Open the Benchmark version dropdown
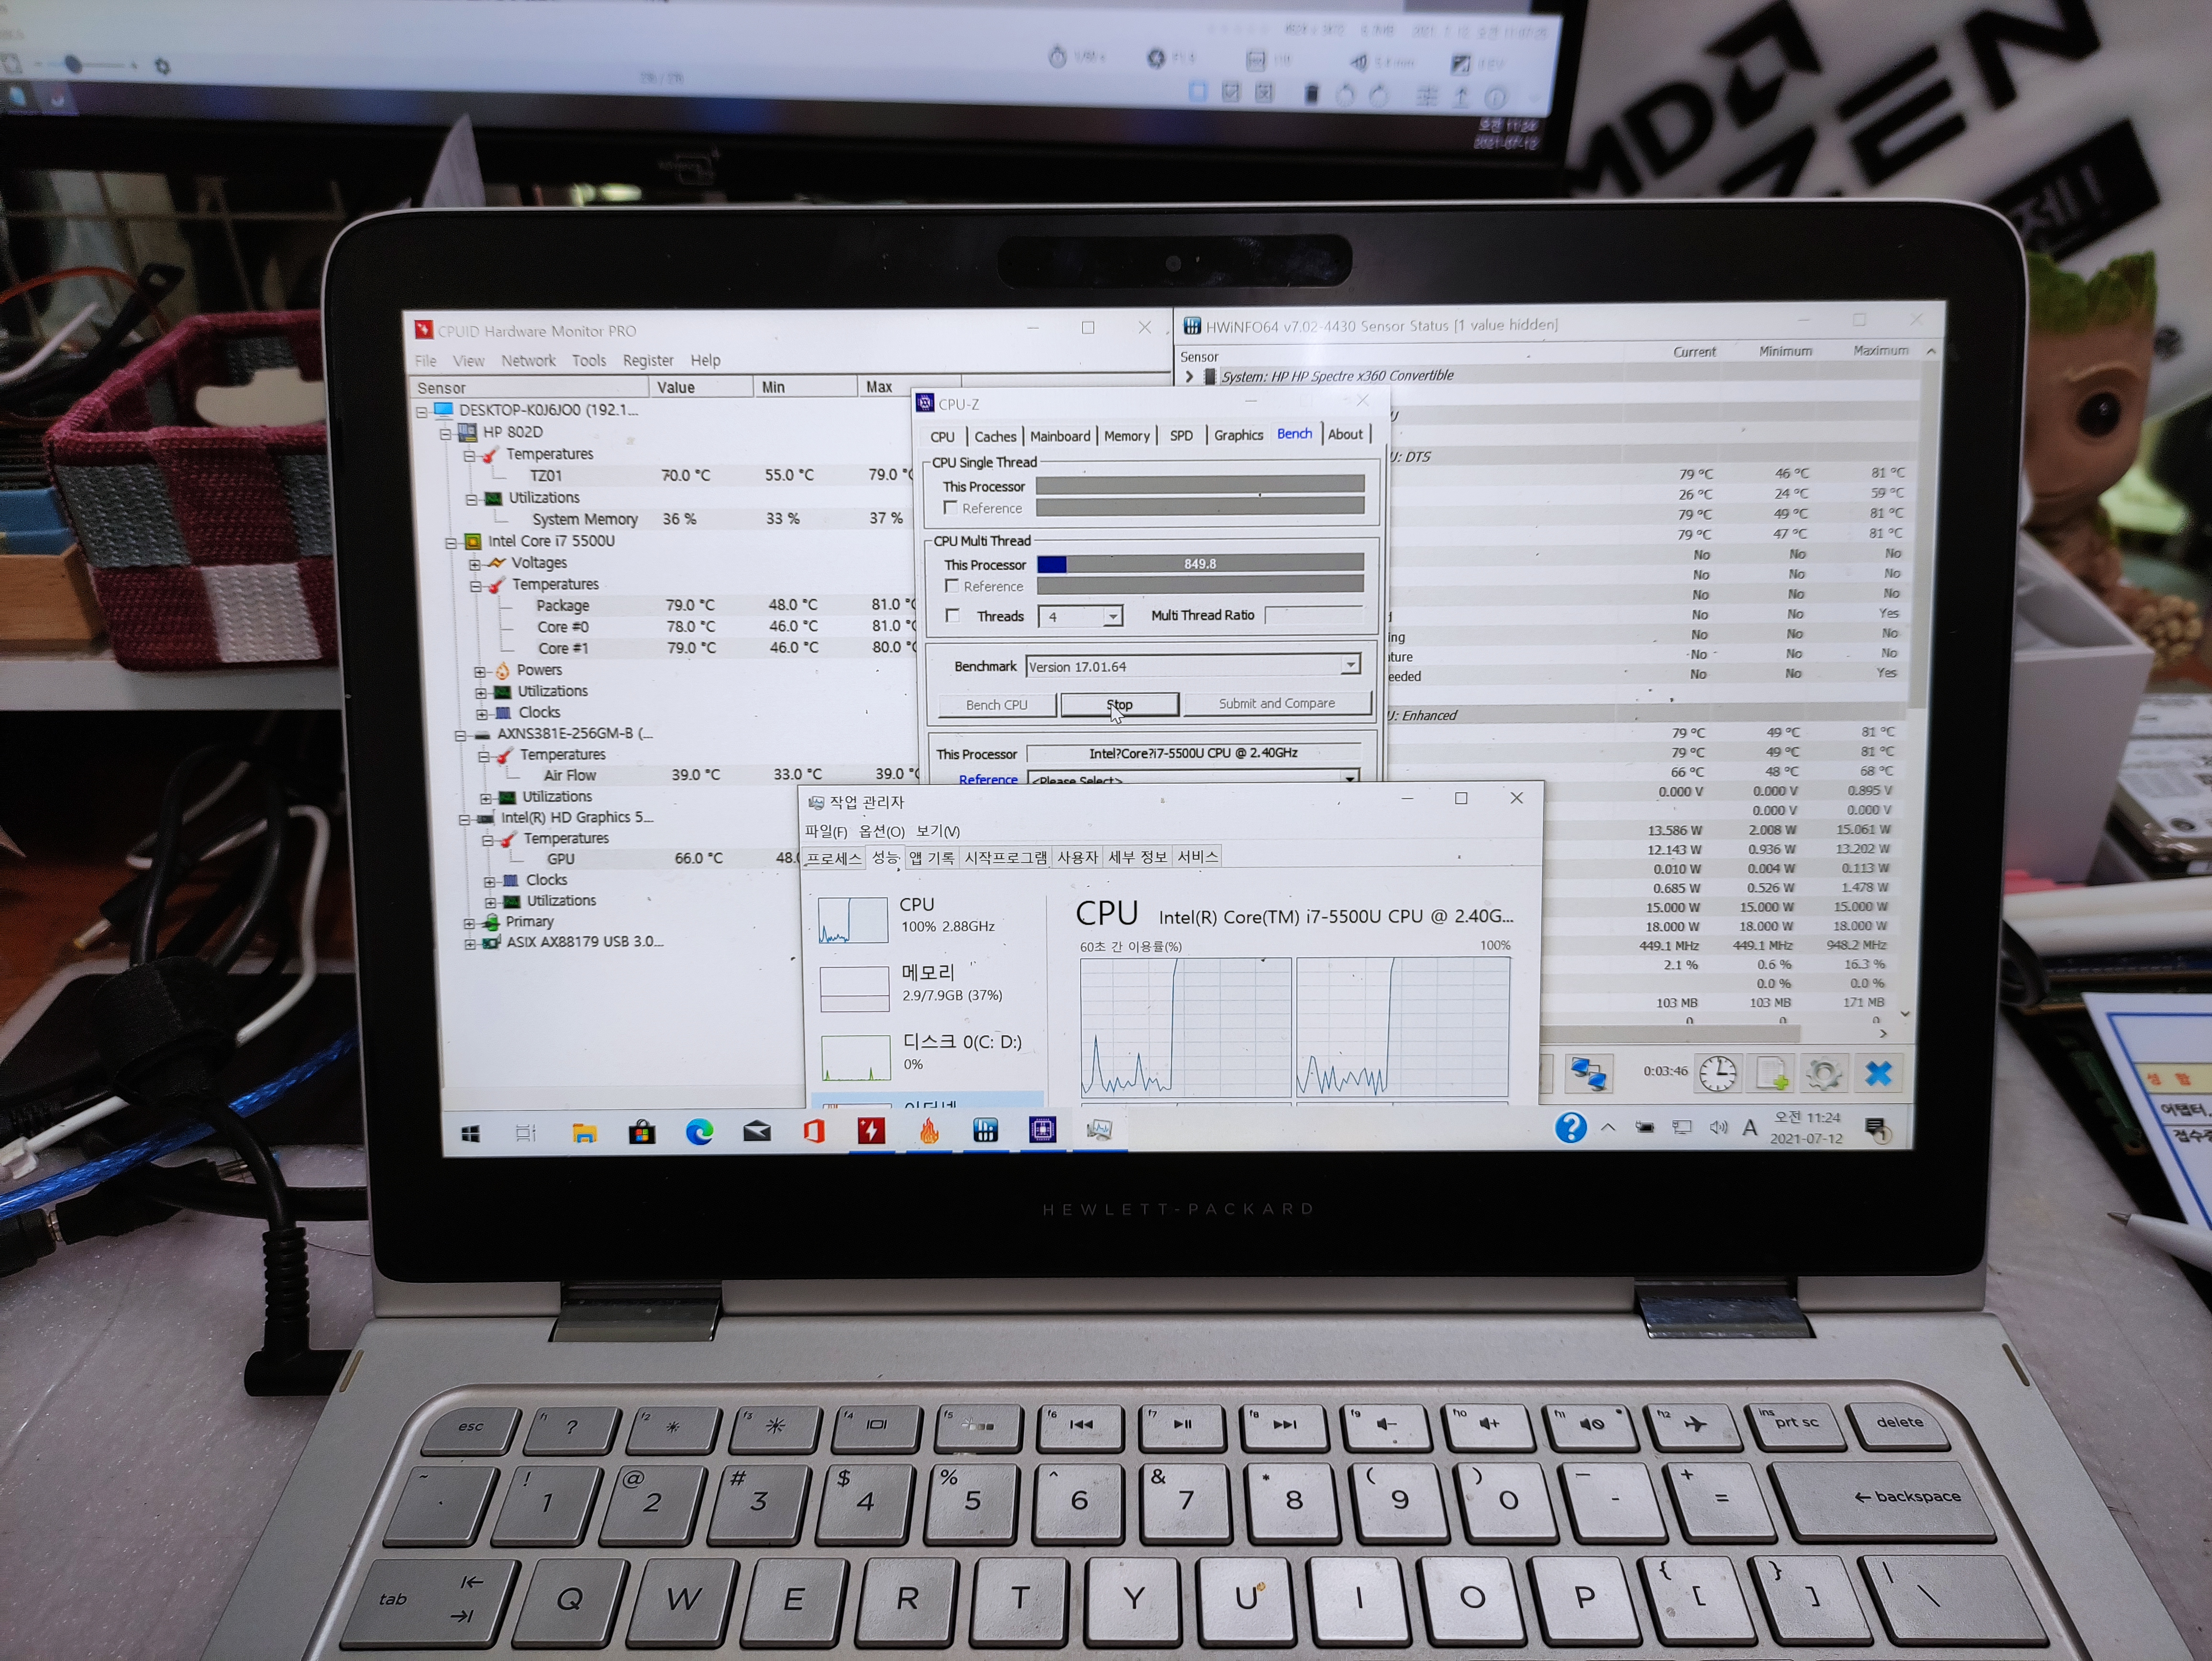The height and width of the screenshot is (1661, 2212). [x=1350, y=666]
